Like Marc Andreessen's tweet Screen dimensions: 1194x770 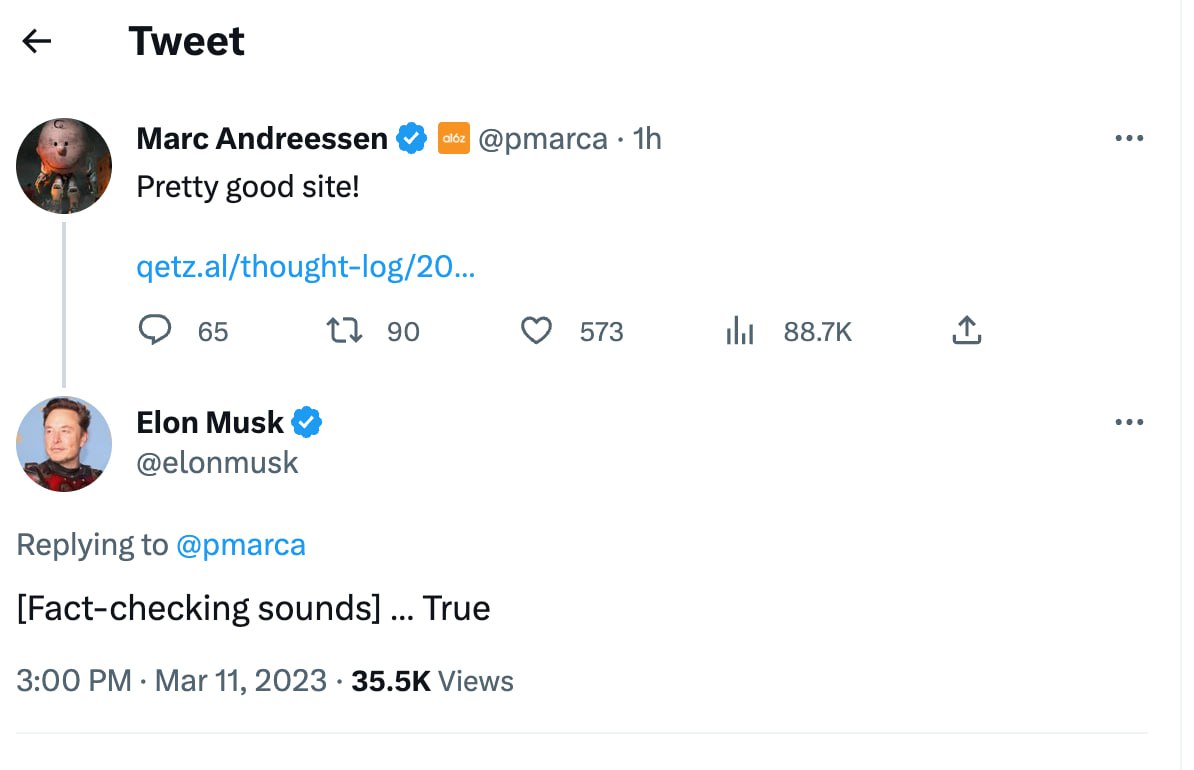[537, 331]
